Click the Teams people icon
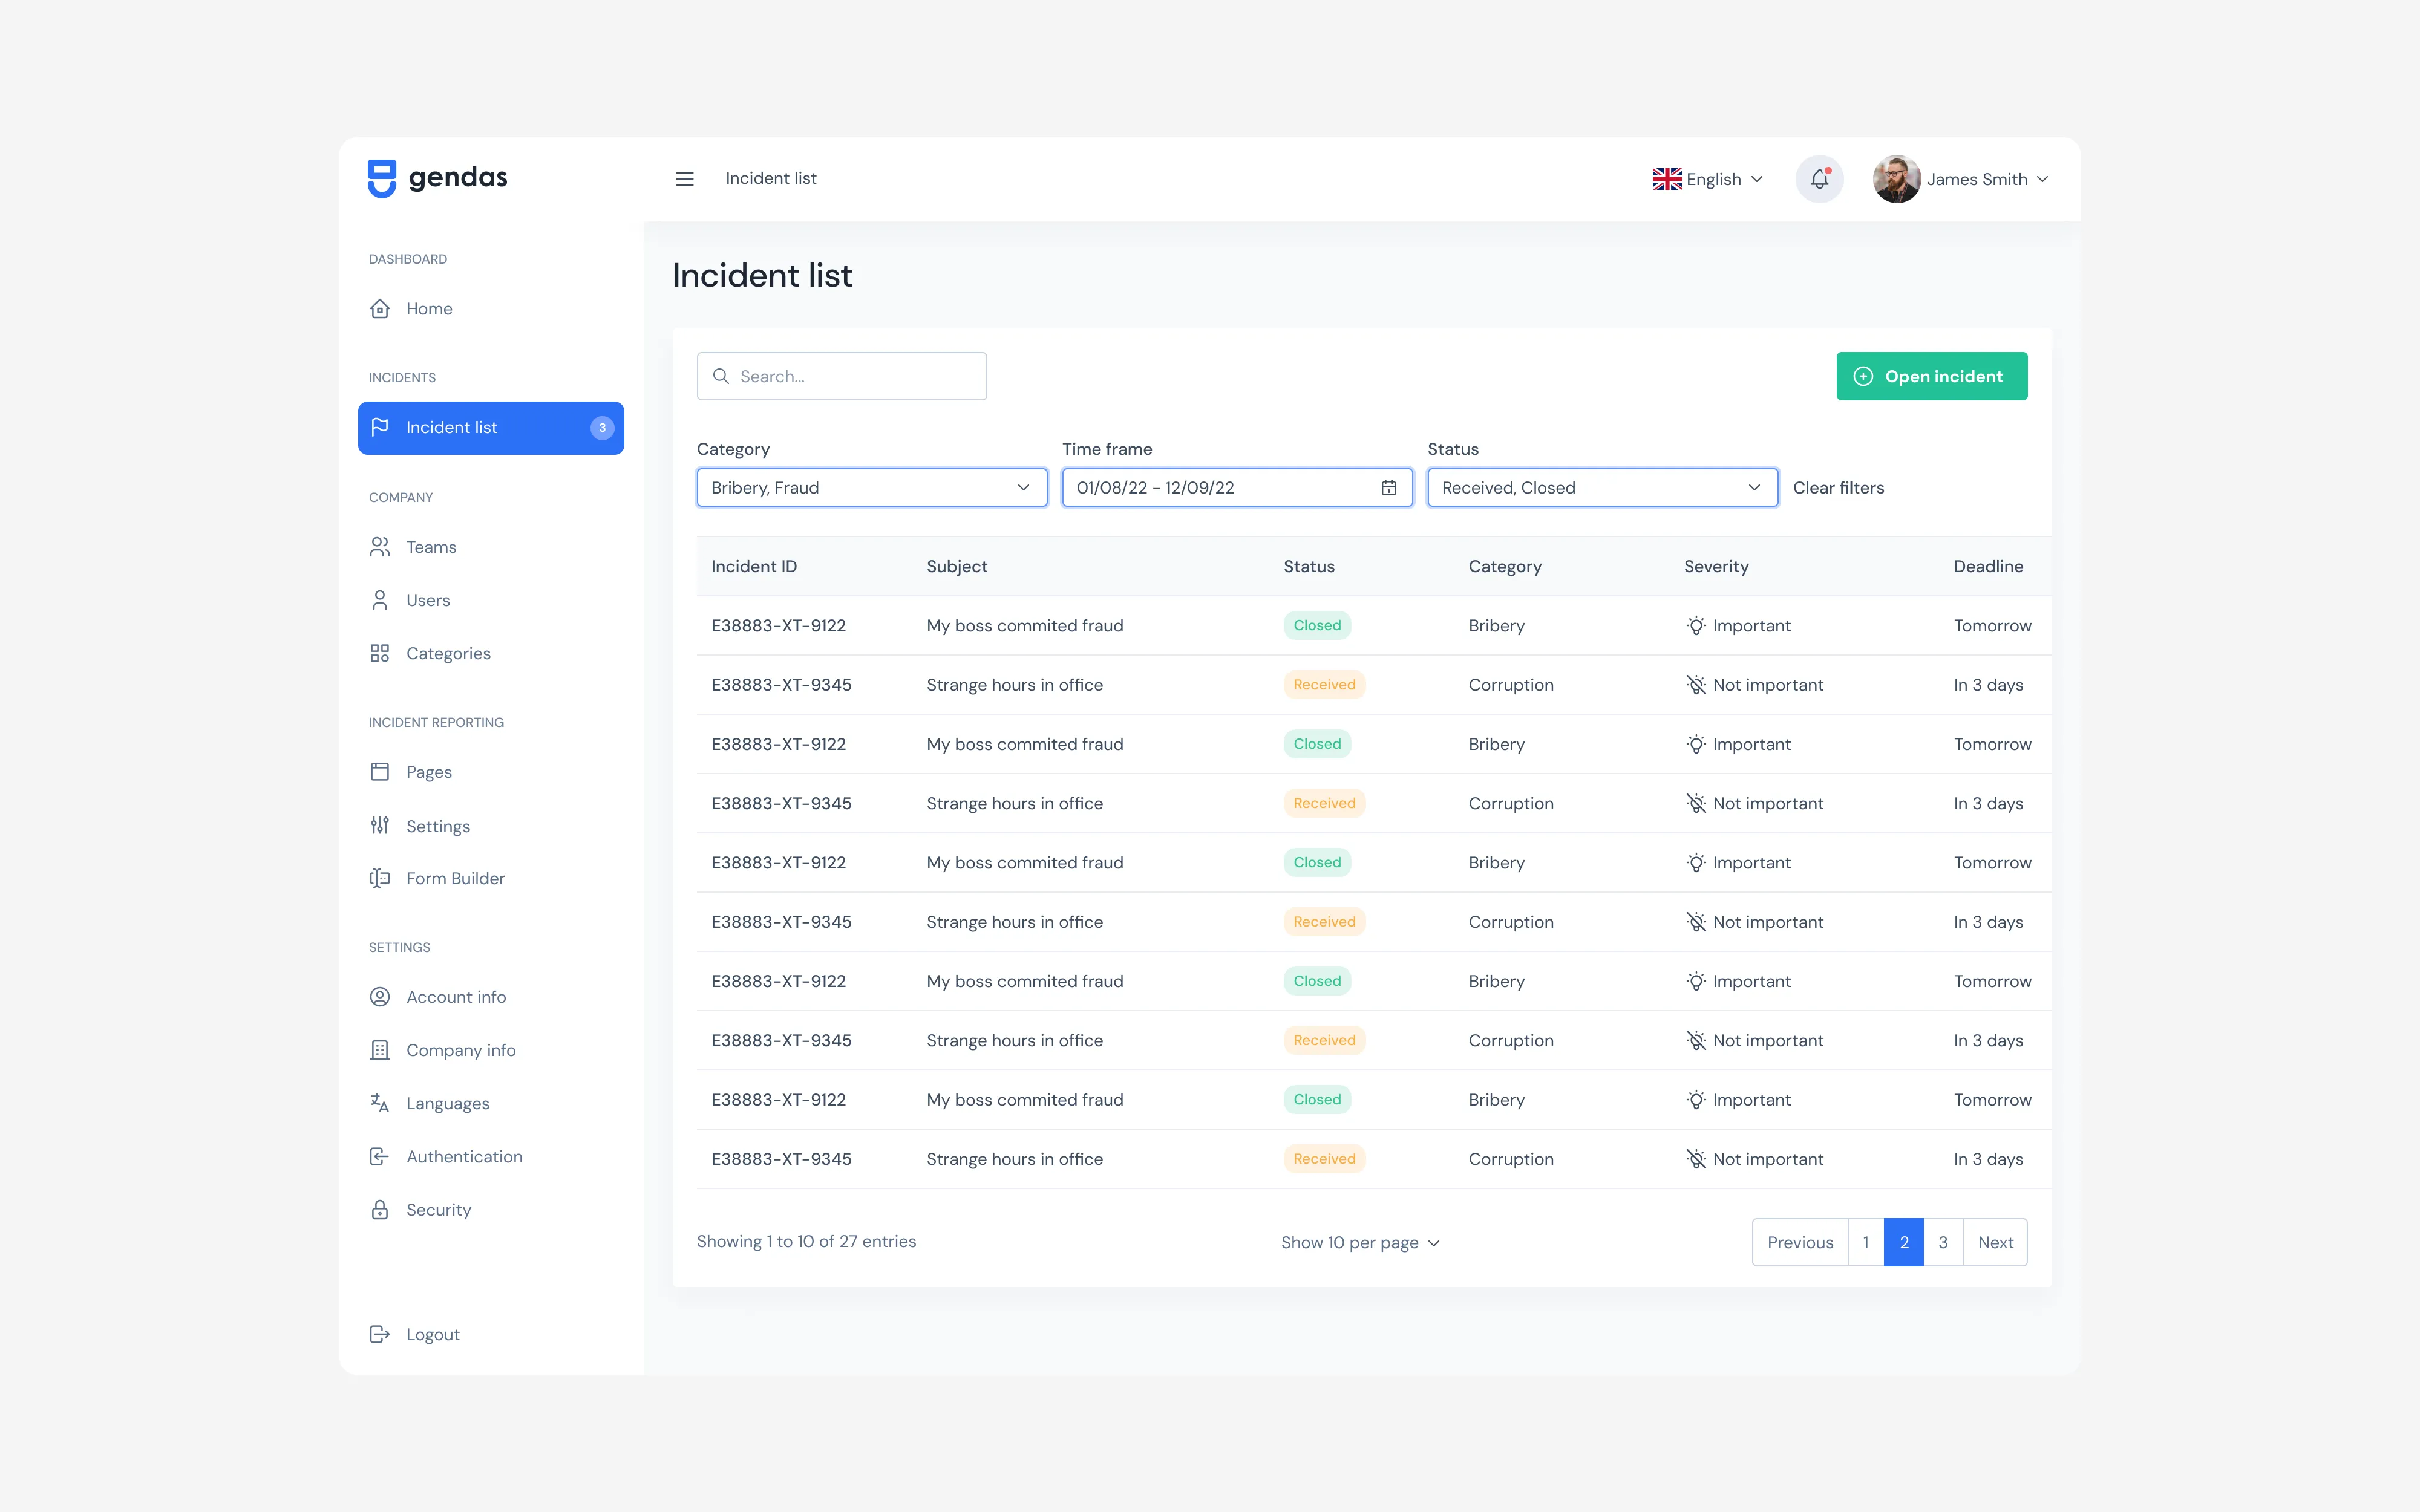The height and width of the screenshot is (1512, 2420). click(x=380, y=547)
